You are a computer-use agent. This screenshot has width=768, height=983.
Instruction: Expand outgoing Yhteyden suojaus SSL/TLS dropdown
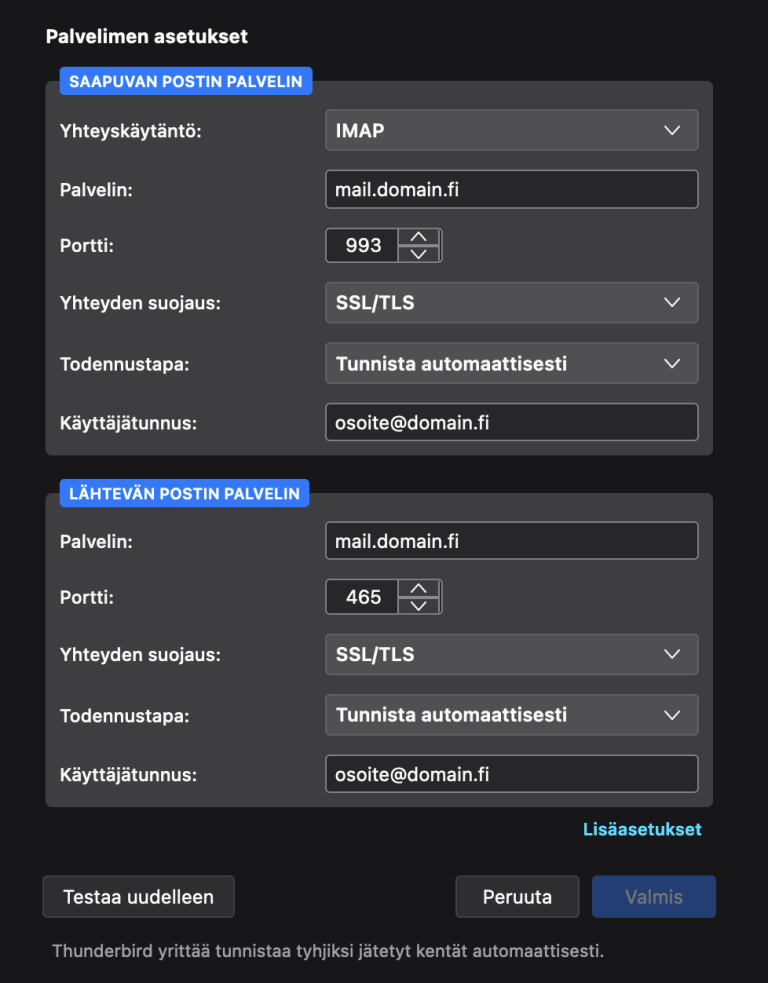[512, 654]
